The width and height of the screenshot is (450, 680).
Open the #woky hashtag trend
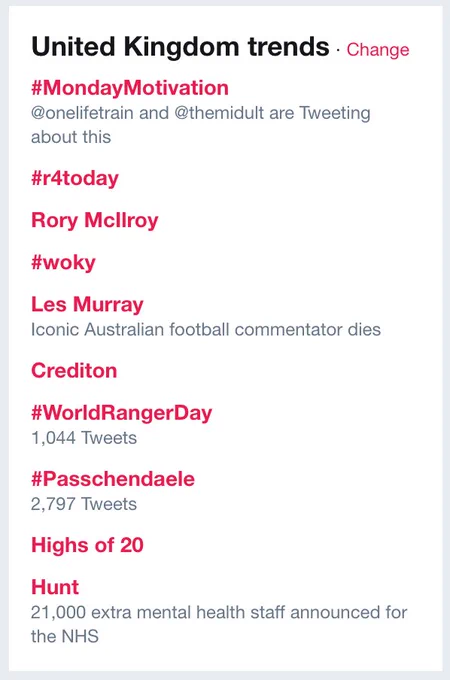pos(63,262)
